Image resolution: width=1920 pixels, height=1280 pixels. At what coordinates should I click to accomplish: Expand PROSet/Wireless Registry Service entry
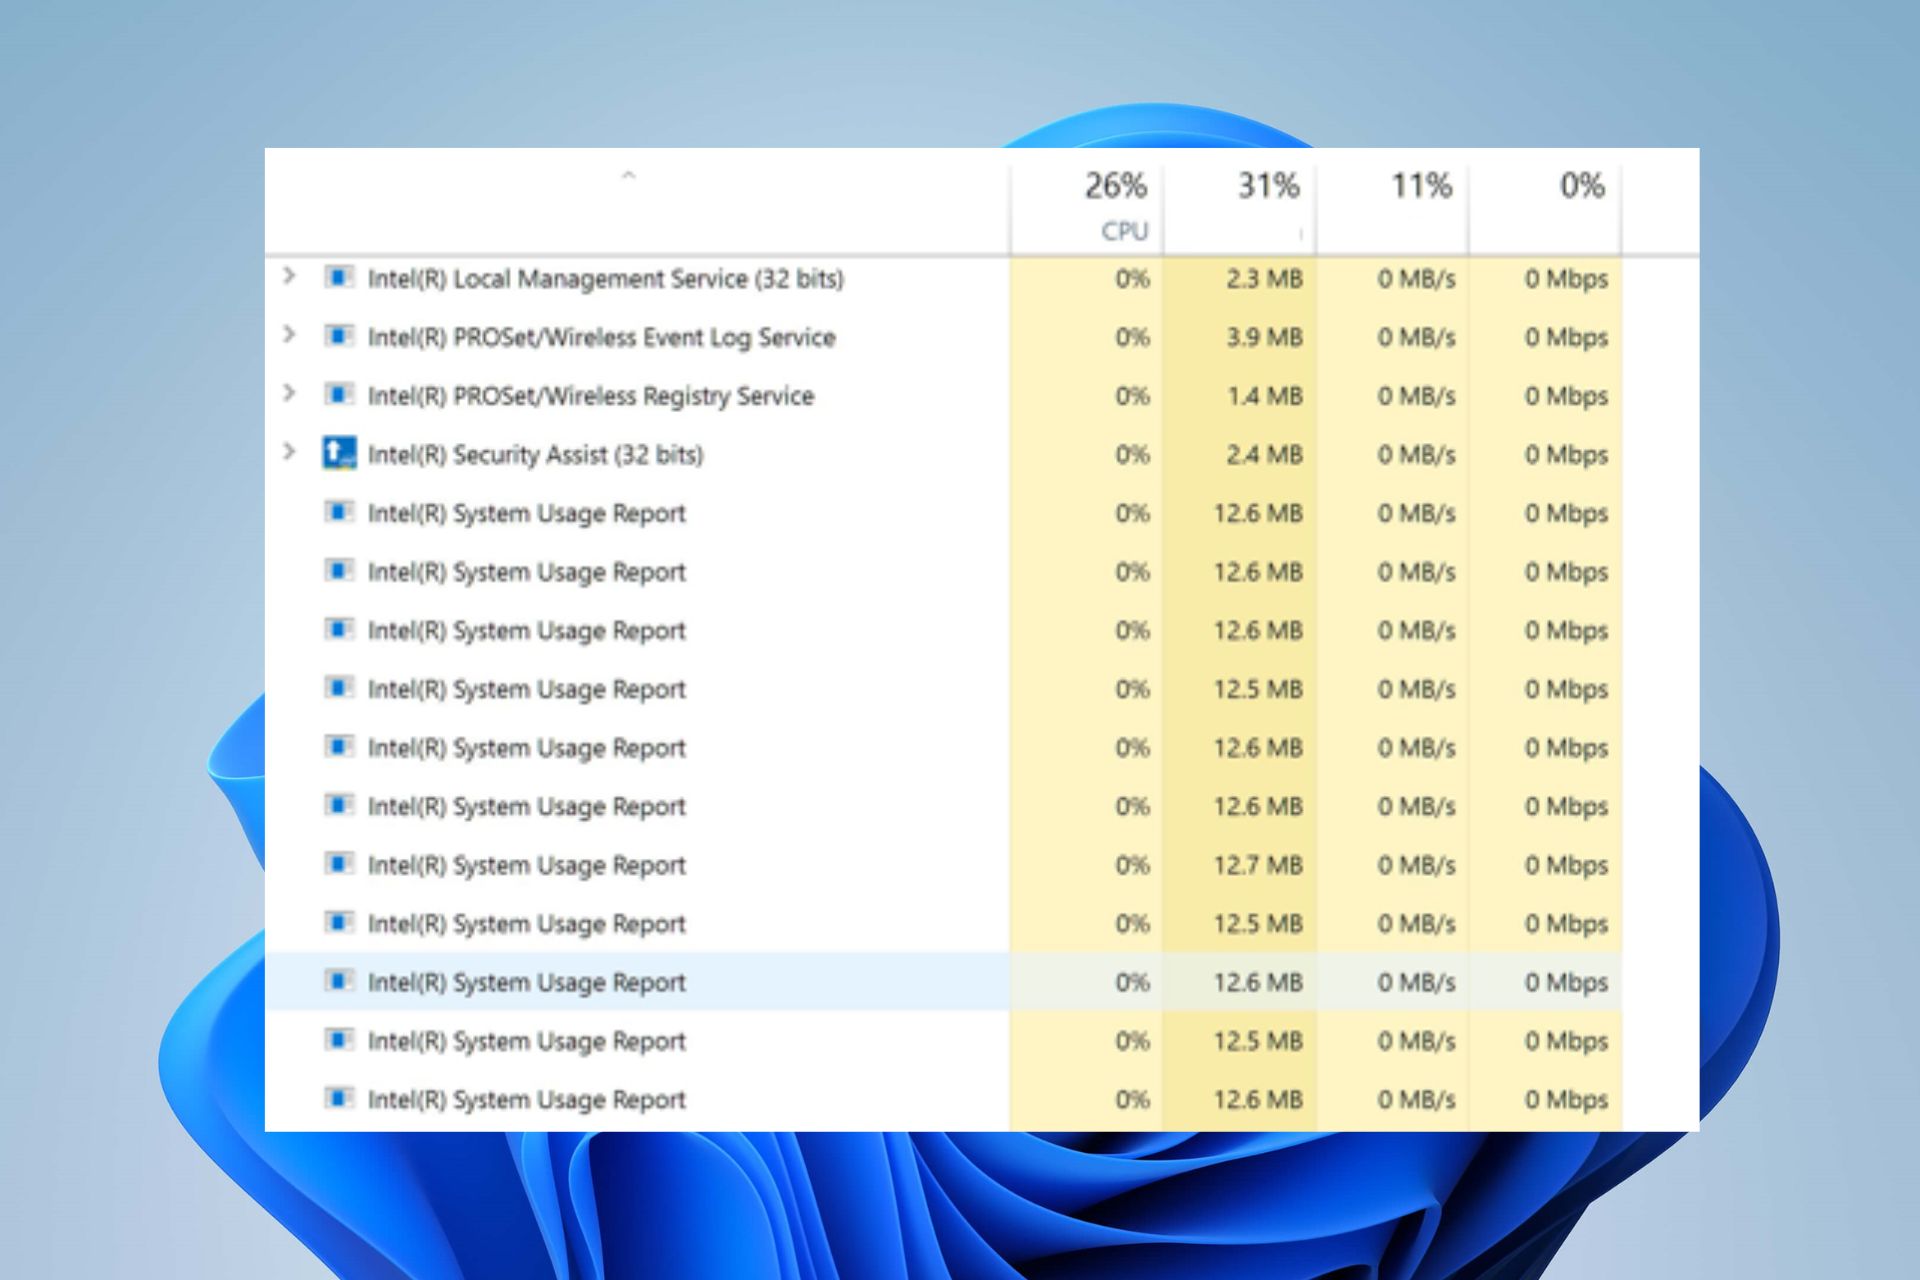(289, 393)
